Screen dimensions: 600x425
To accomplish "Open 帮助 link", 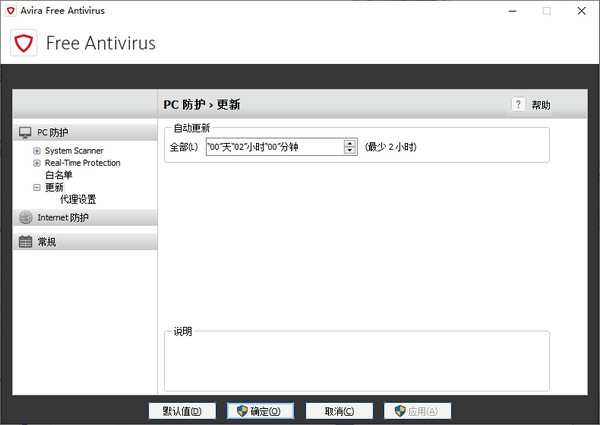I will (x=540, y=105).
